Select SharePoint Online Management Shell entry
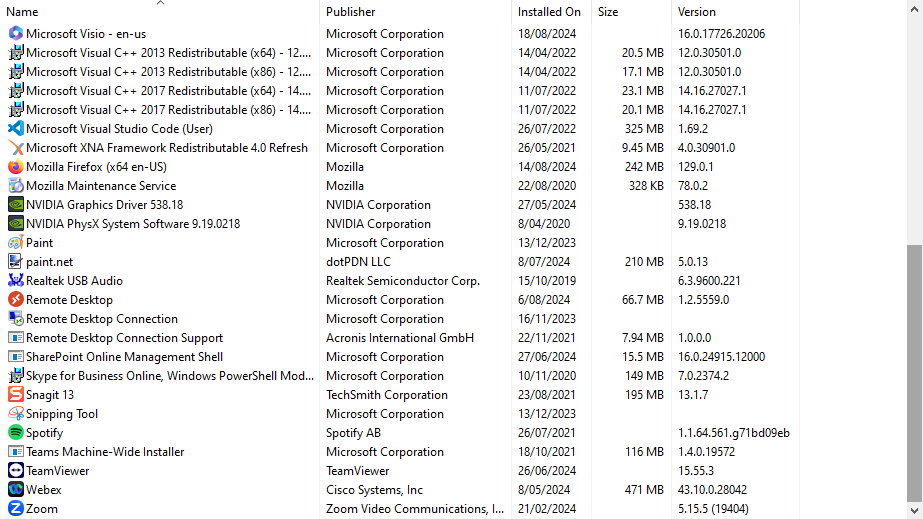 point(124,357)
